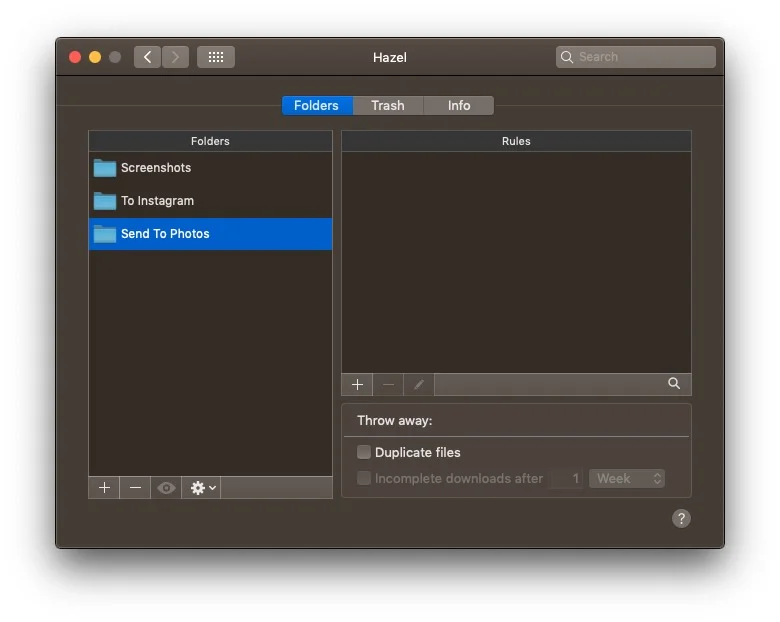Remove selected folder with minus button
This screenshot has height=622, width=780.
pos(135,488)
